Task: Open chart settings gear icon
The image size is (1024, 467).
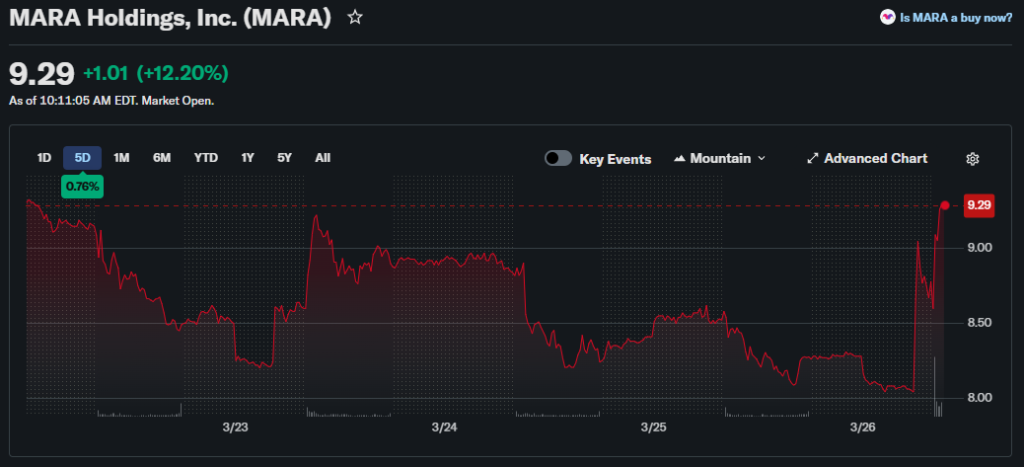Action: pyautogui.click(x=972, y=159)
